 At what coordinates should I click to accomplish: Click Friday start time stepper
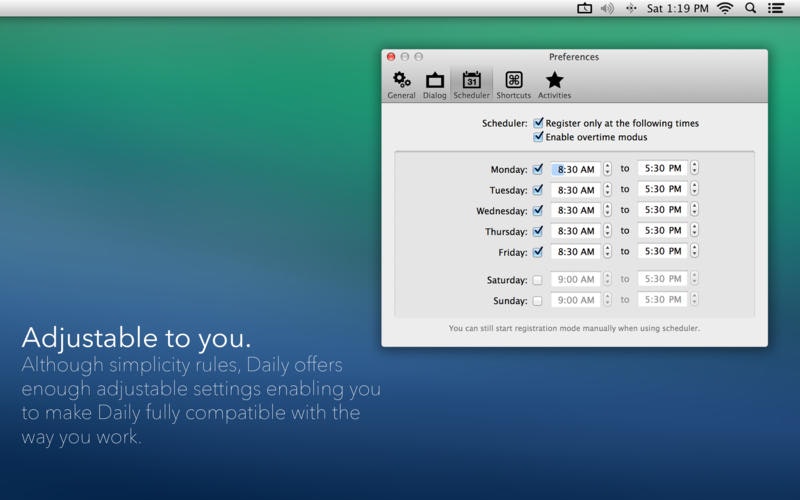click(607, 251)
